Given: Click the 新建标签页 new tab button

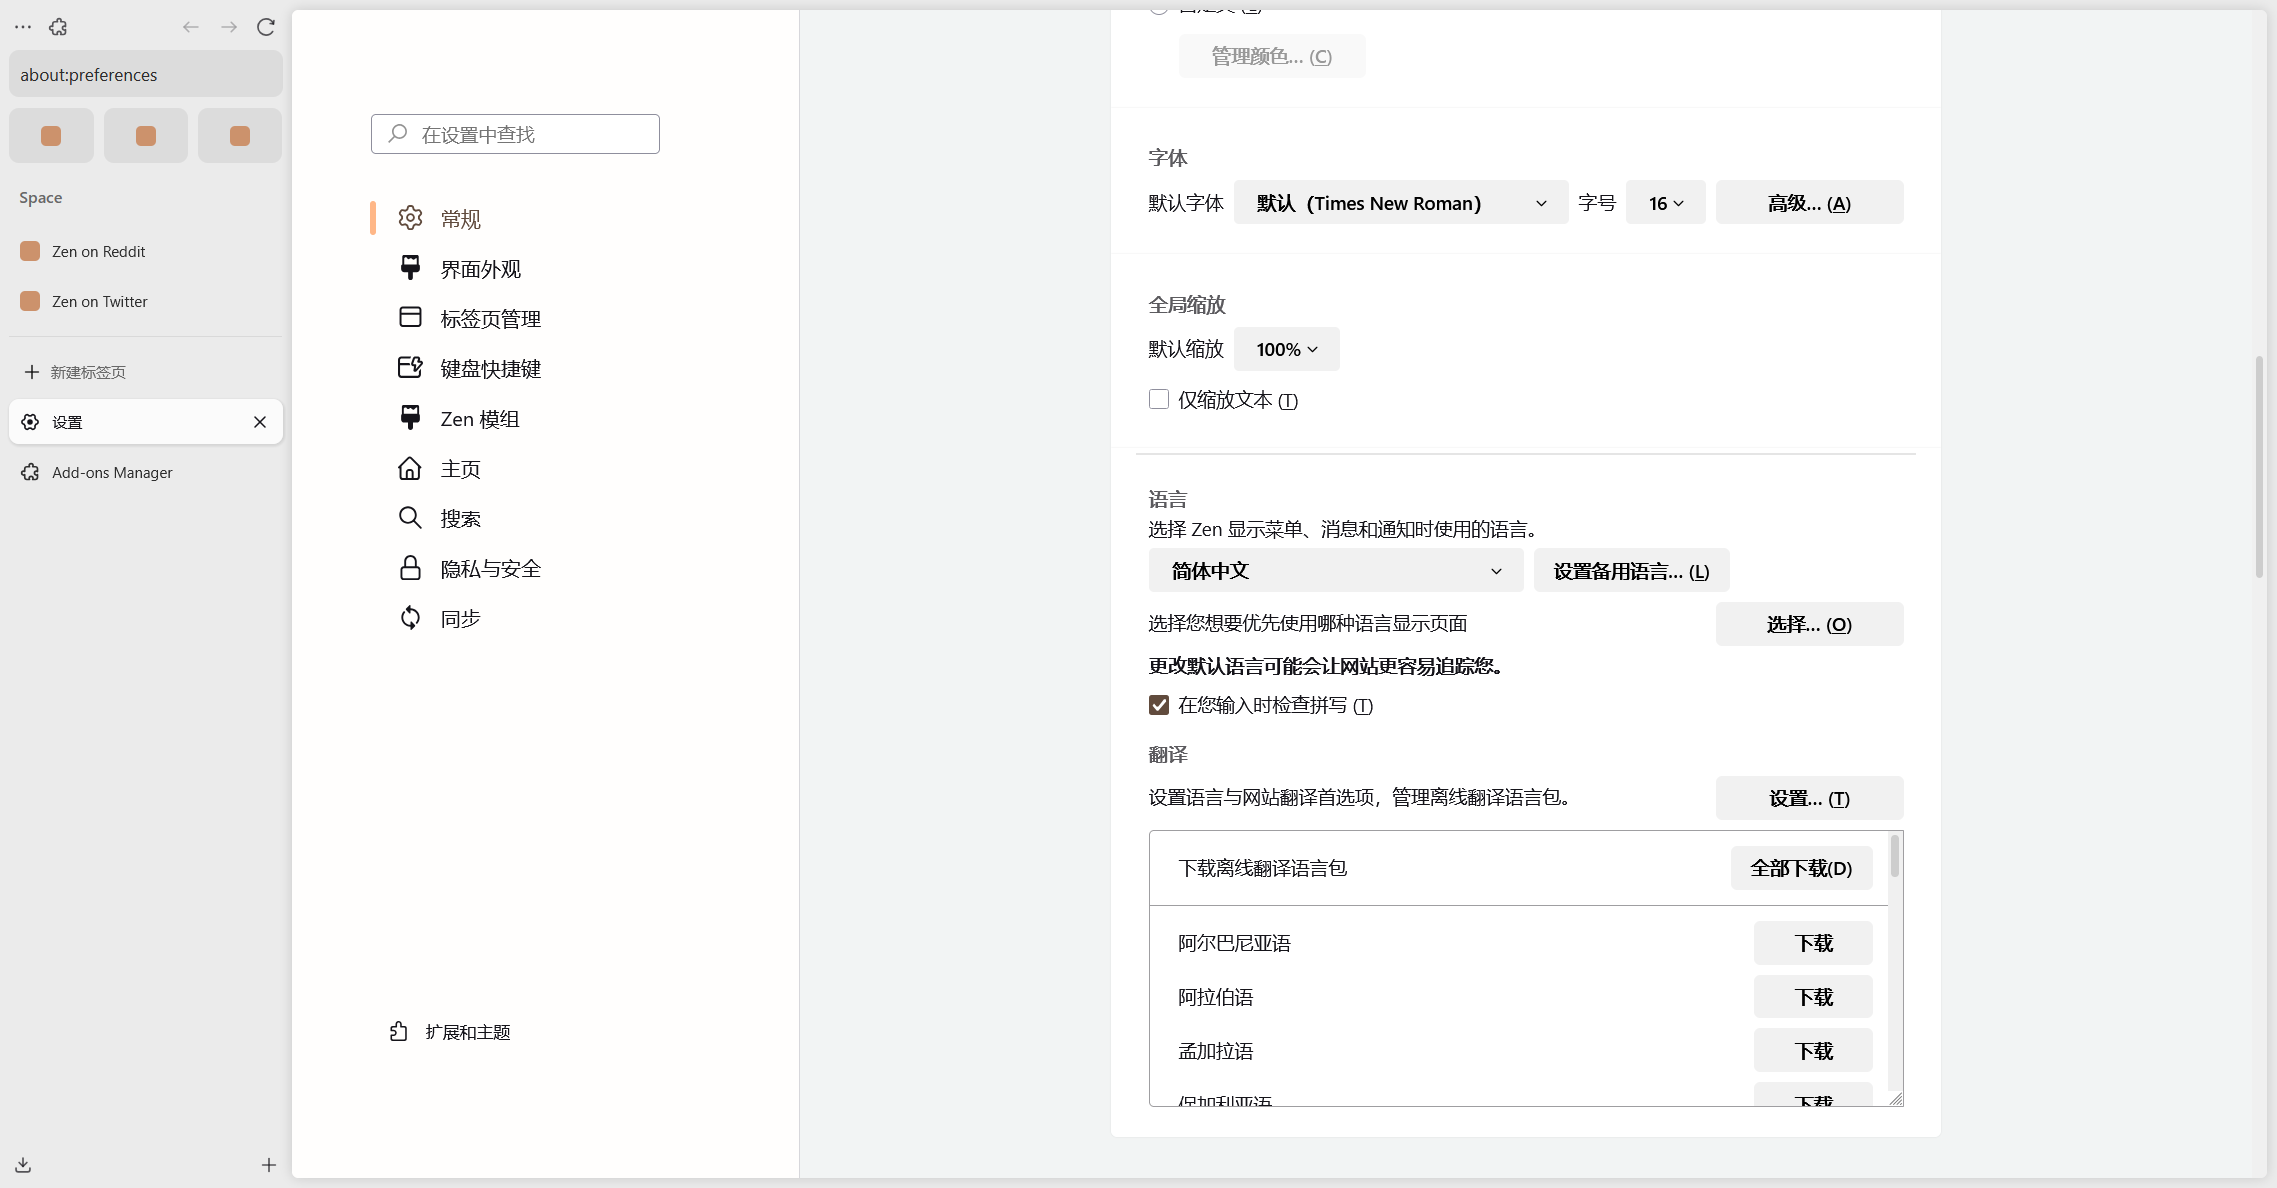Looking at the screenshot, I should (x=146, y=372).
